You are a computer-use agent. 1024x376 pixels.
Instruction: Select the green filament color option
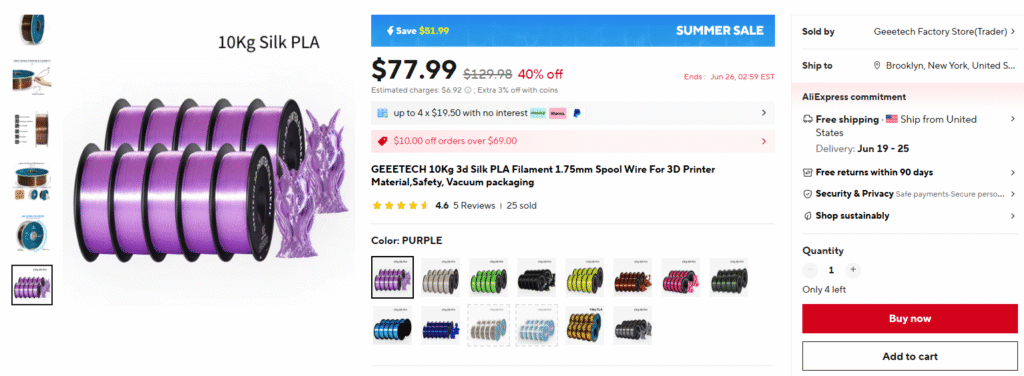(x=488, y=278)
